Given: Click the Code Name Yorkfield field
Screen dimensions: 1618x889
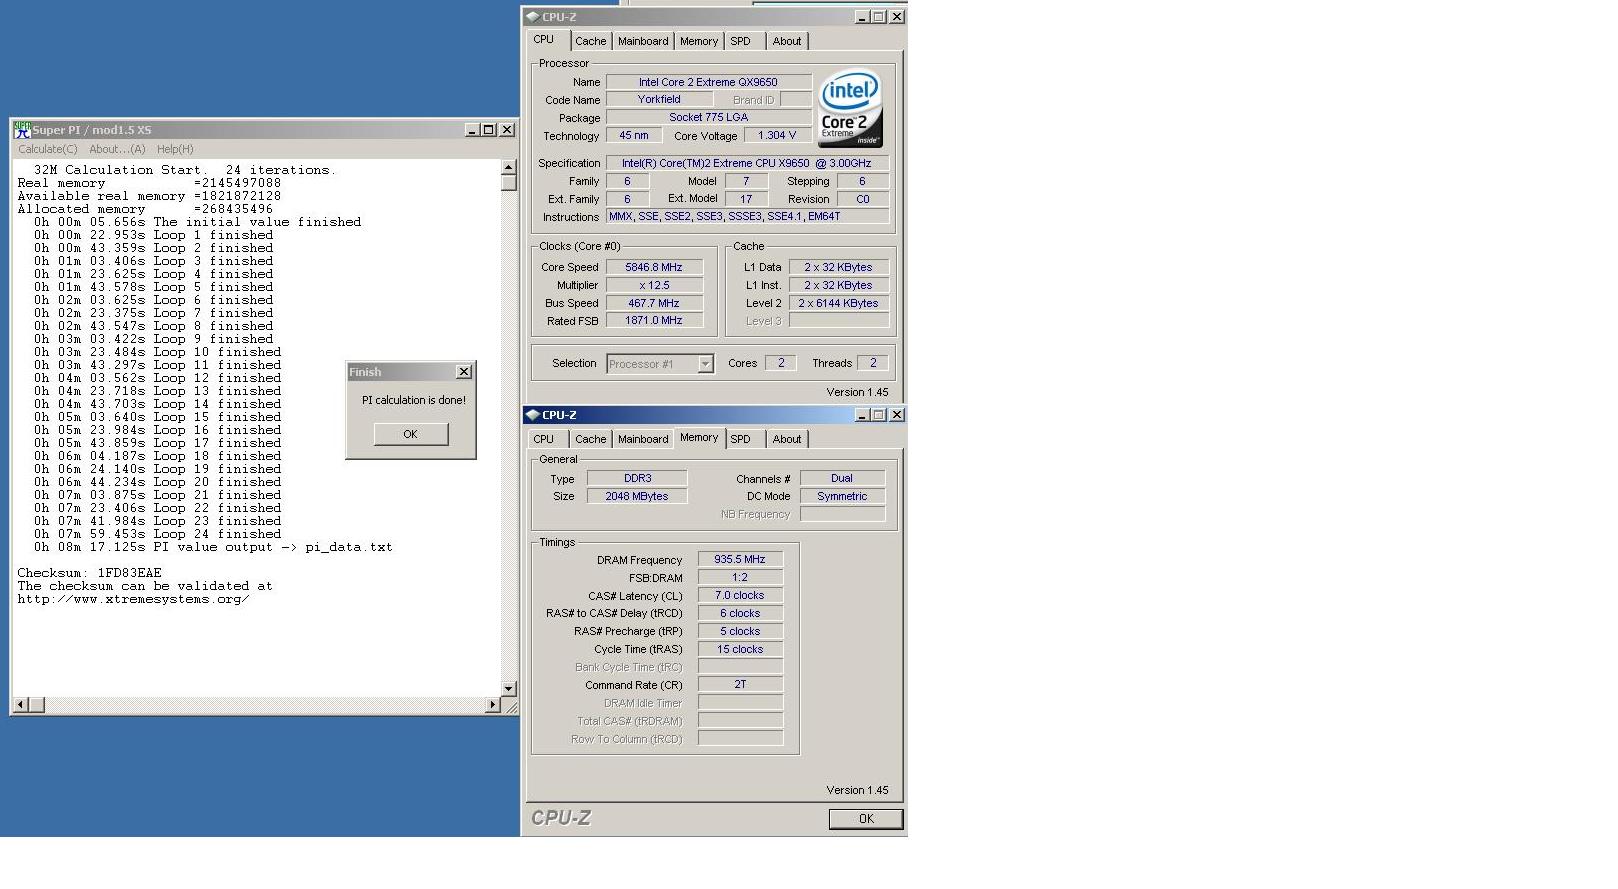Looking at the screenshot, I should pos(659,100).
